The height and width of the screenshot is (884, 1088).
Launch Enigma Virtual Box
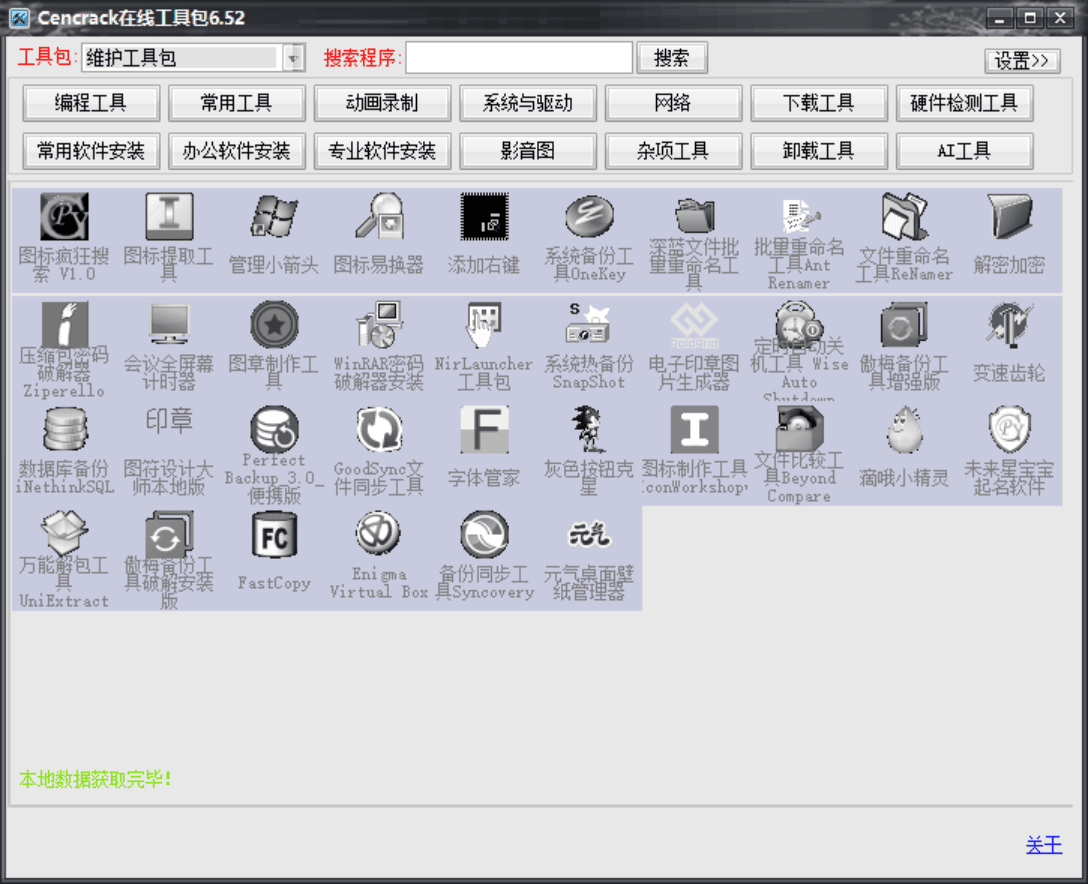(x=378, y=535)
